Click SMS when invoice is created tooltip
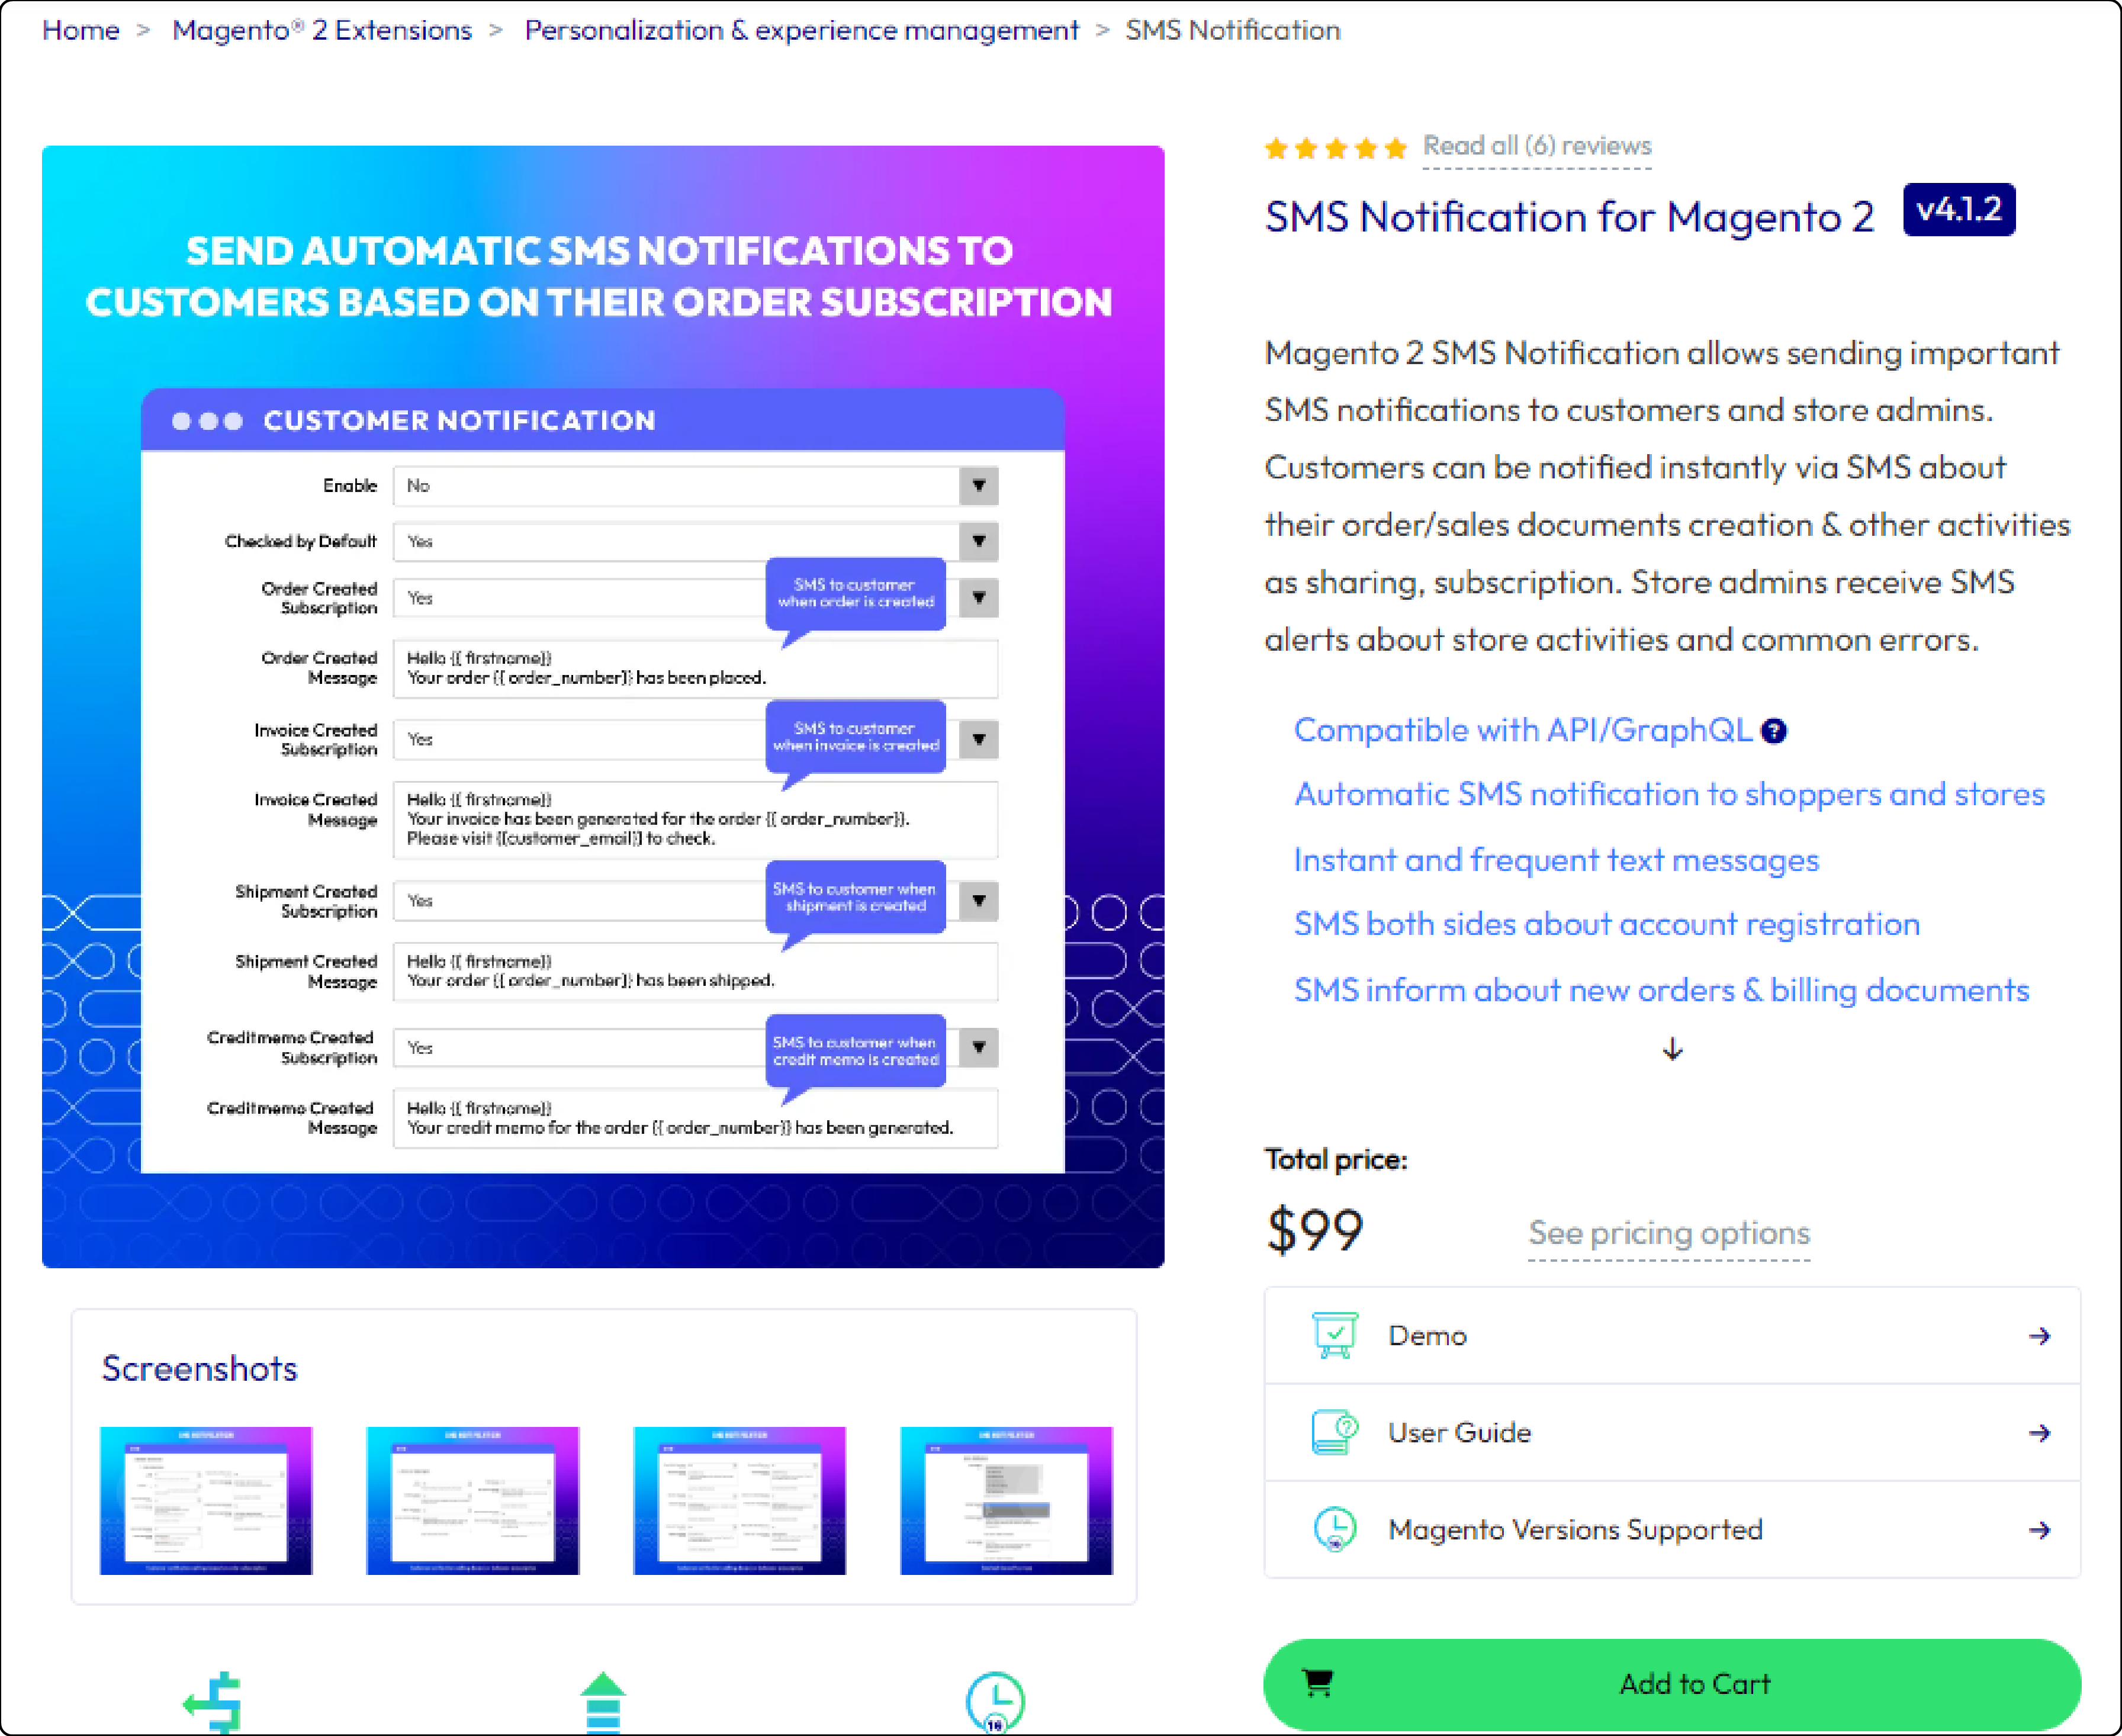The image size is (2122, 1736). [x=855, y=737]
